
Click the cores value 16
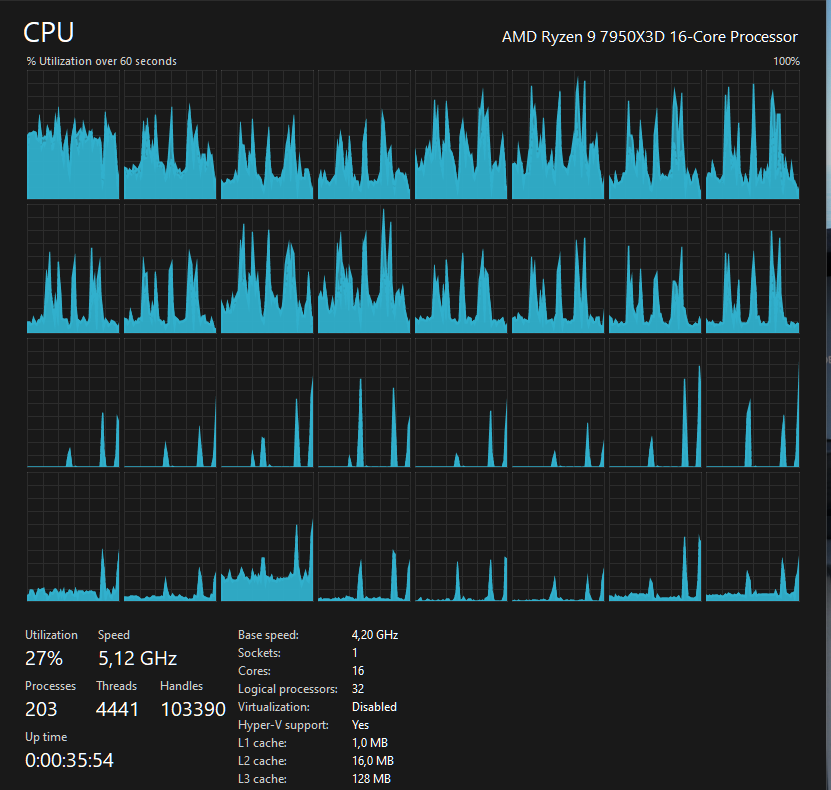click(x=358, y=671)
